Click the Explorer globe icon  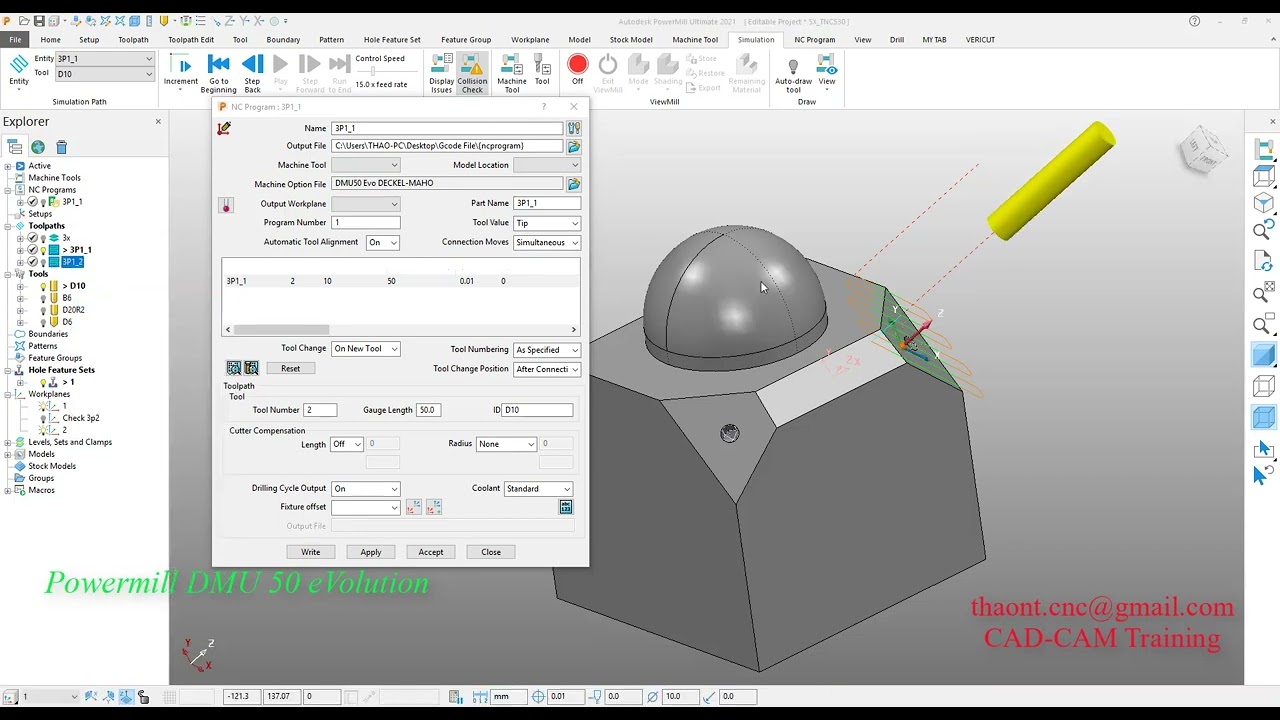point(38,147)
